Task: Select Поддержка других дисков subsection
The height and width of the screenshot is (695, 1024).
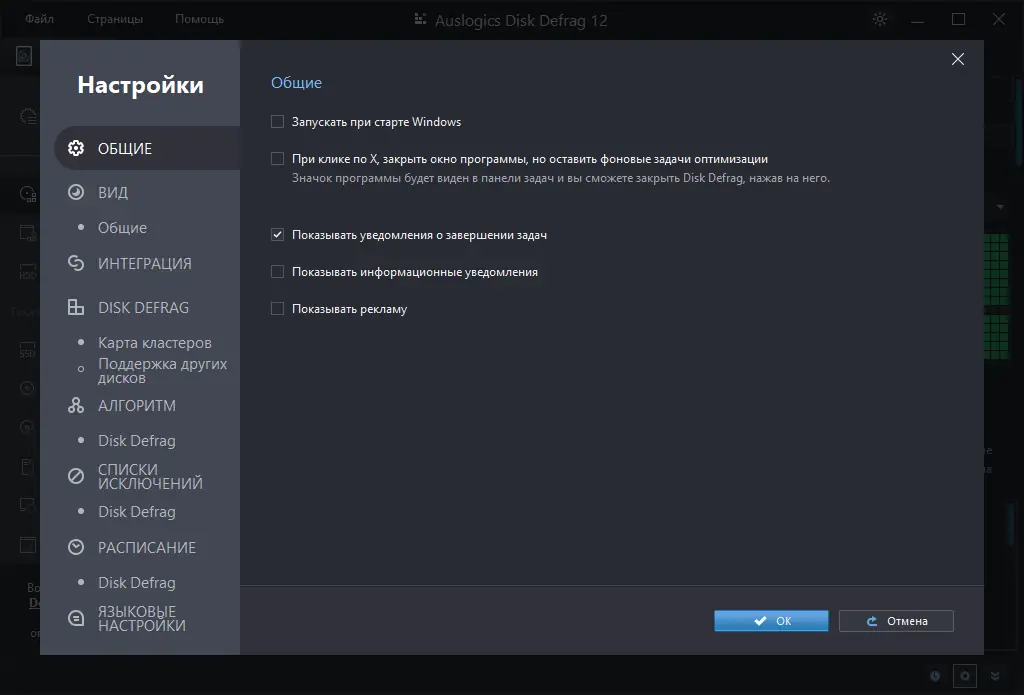Action: pyautogui.click(x=163, y=370)
